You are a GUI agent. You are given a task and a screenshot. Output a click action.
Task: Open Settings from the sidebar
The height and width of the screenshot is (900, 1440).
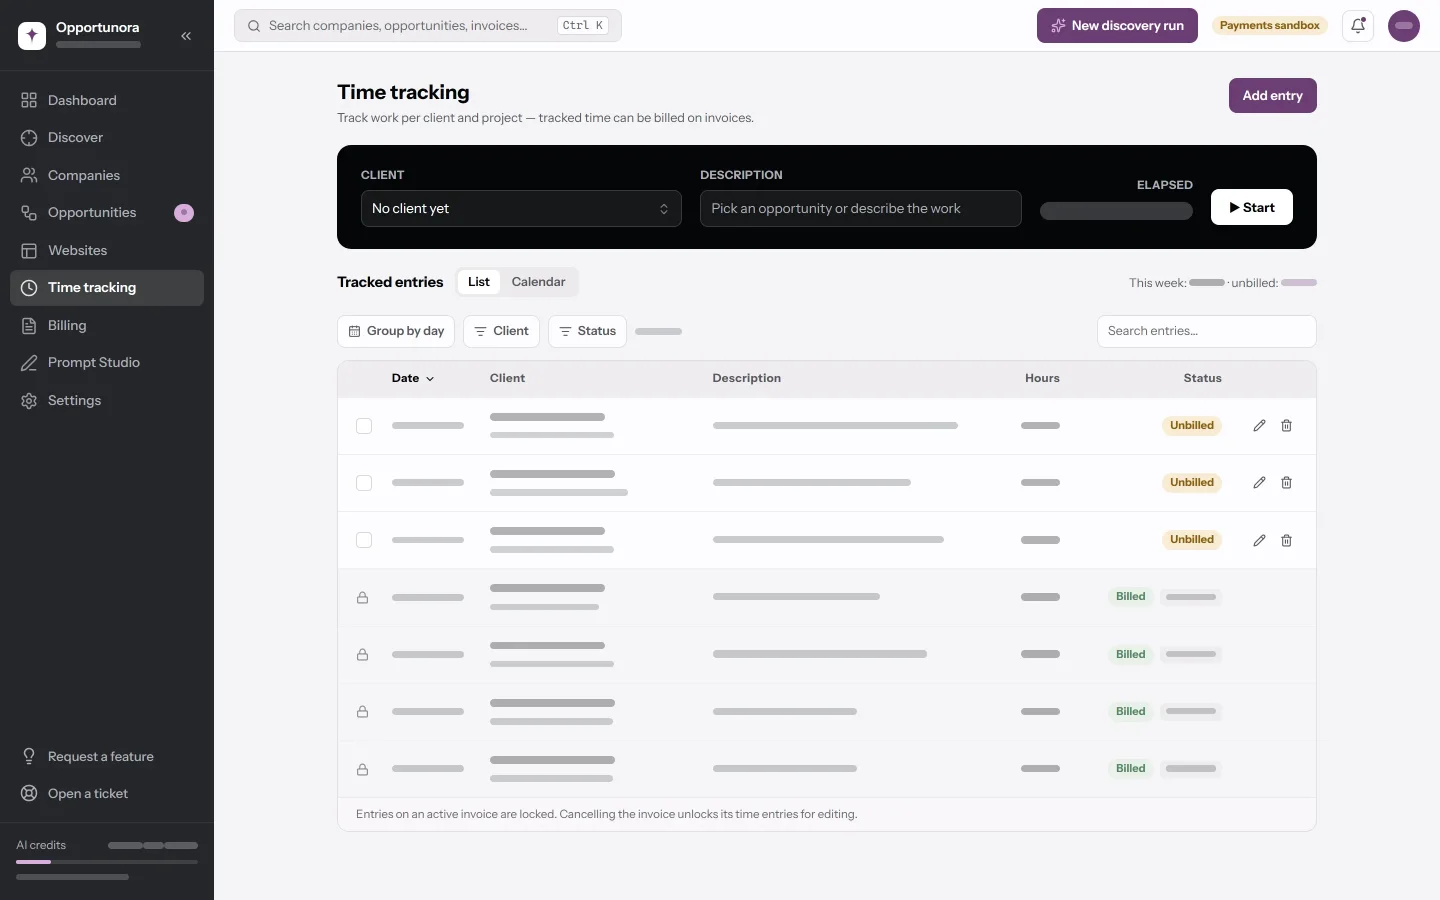107,400
